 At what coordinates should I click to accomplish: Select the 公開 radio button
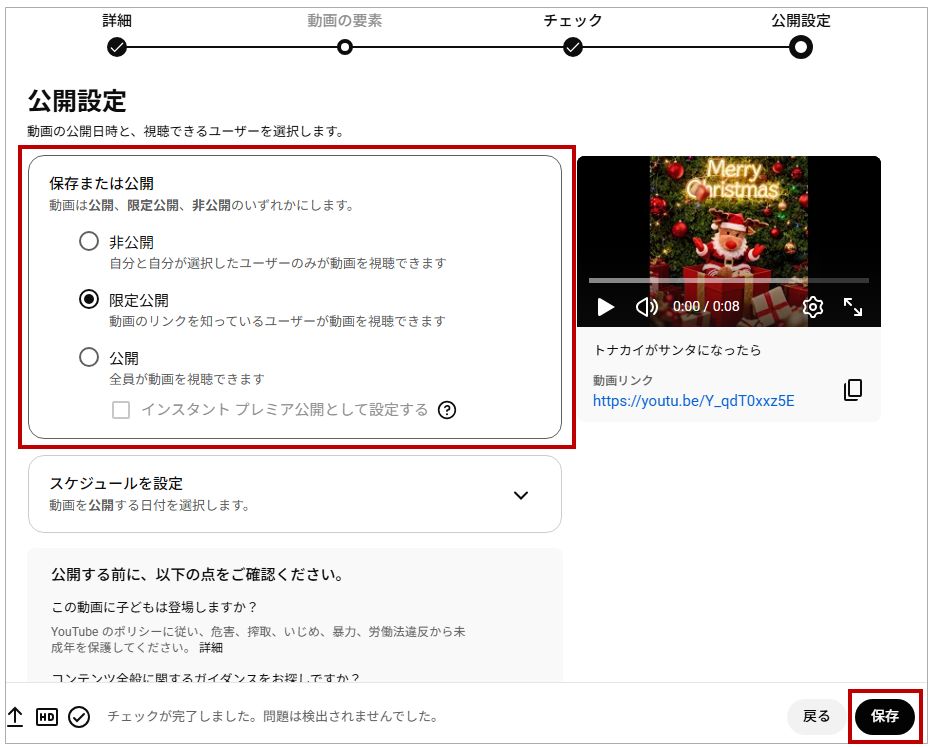coord(89,357)
